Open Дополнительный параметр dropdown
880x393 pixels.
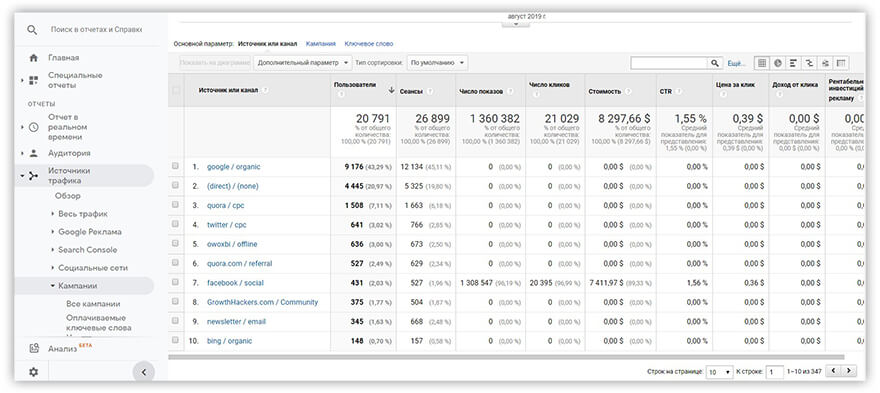click(x=302, y=63)
